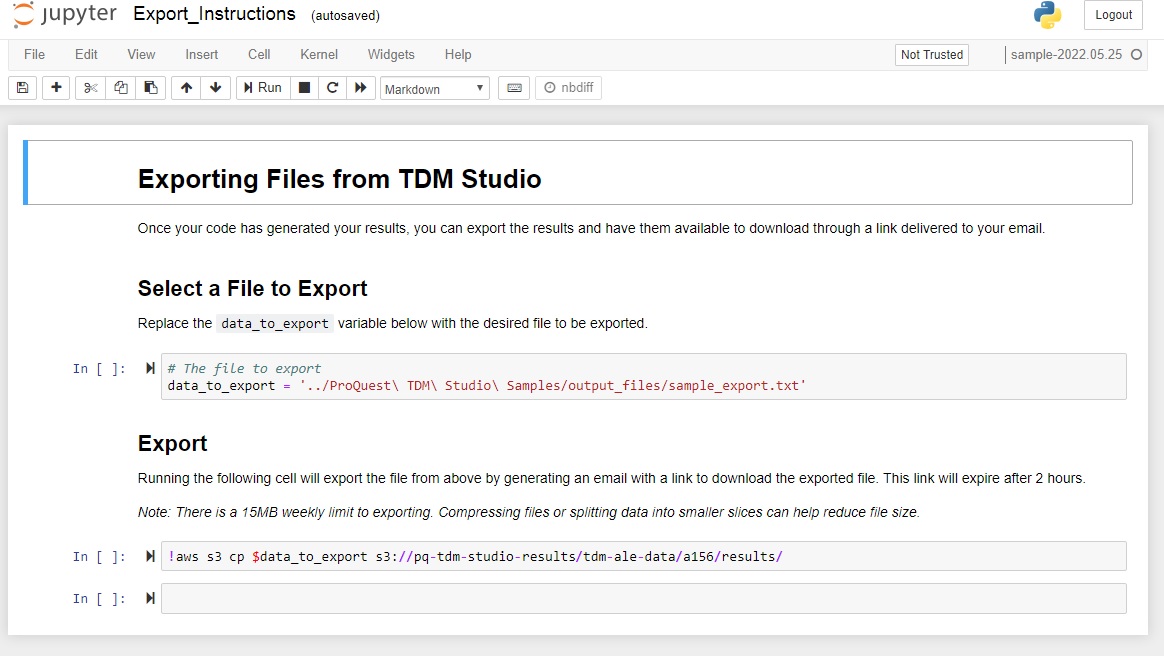The height and width of the screenshot is (656, 1164).
Task: Move selected cell up
Action: 186,88
